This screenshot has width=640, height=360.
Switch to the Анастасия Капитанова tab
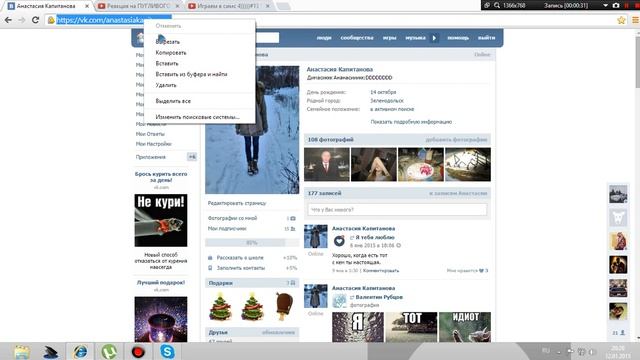46,6
